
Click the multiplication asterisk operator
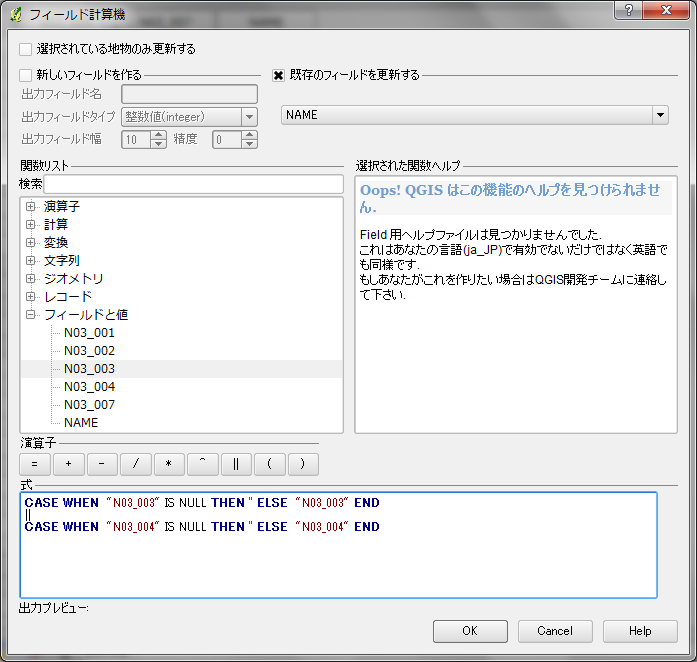click(x=169, y=464)
